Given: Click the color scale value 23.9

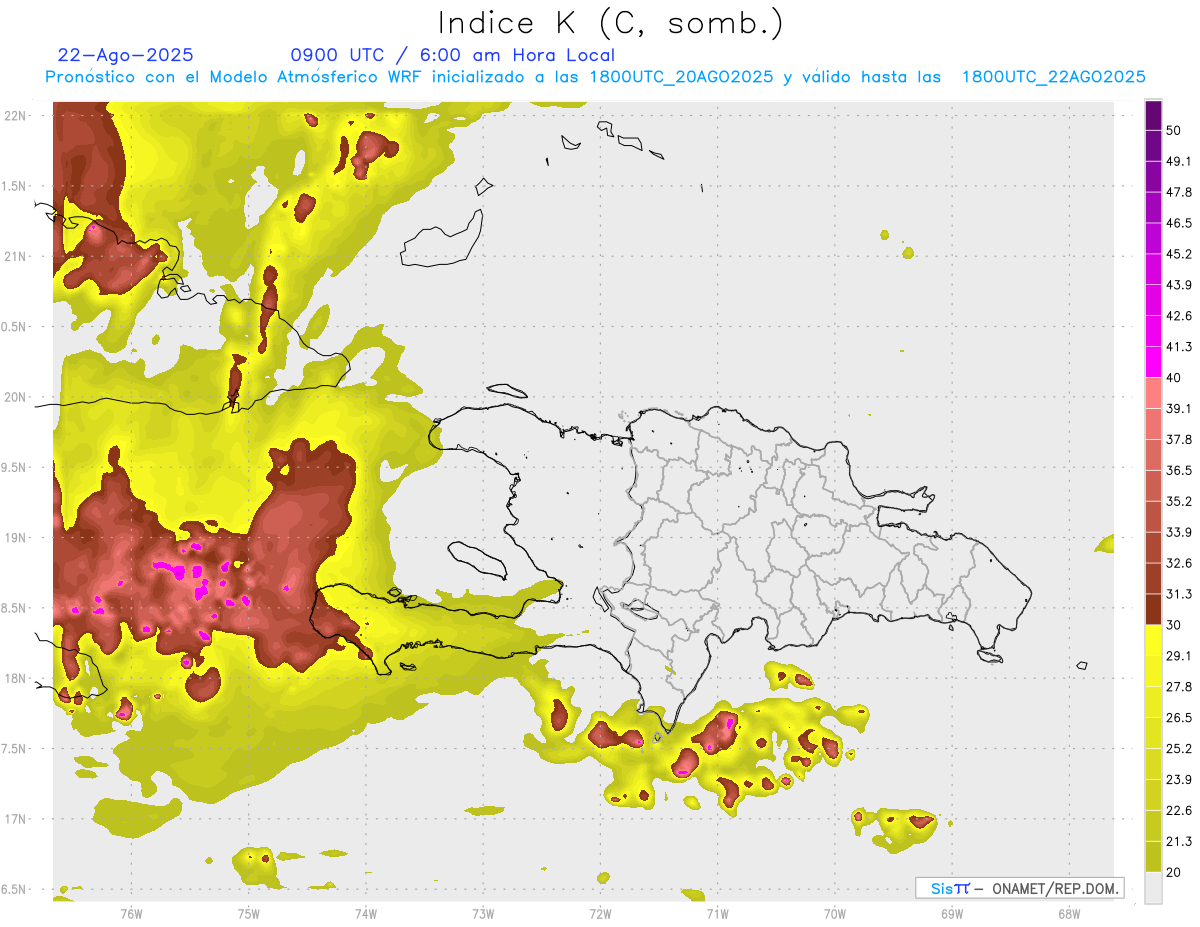Looking at the screenshot, I should (1178, 780).
